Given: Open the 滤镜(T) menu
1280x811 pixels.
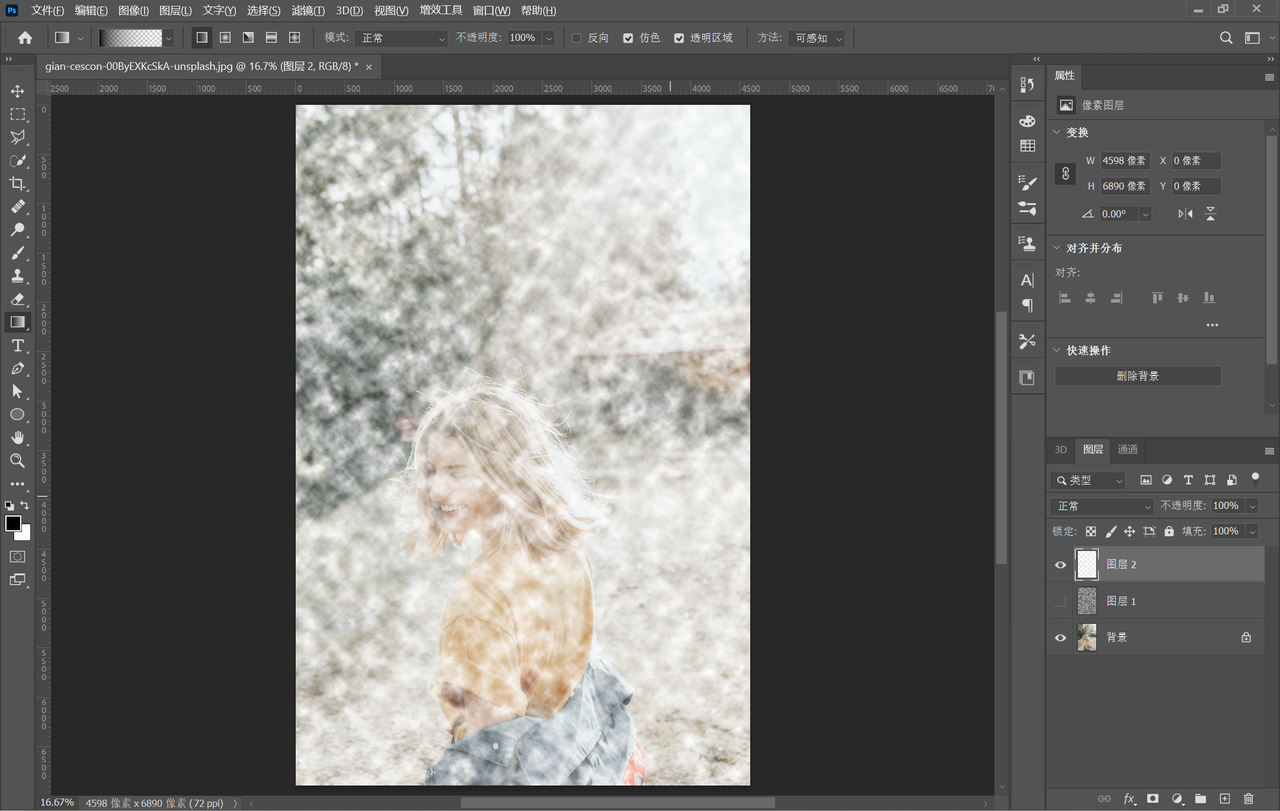Looking at the screenshot, I should [307, 10].
